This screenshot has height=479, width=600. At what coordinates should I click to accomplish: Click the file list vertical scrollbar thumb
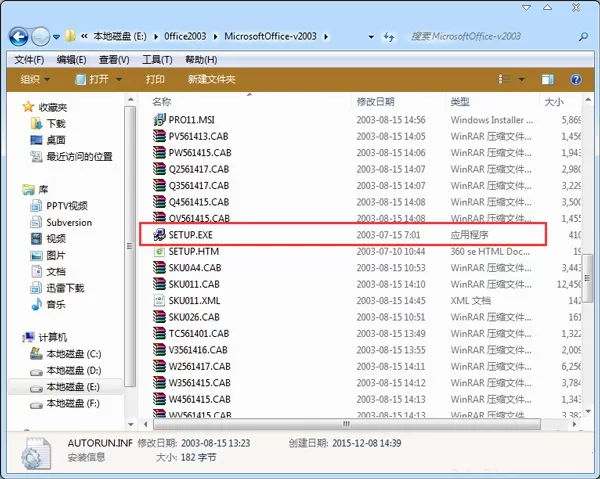pyautogui.click(x=588, y=278)
